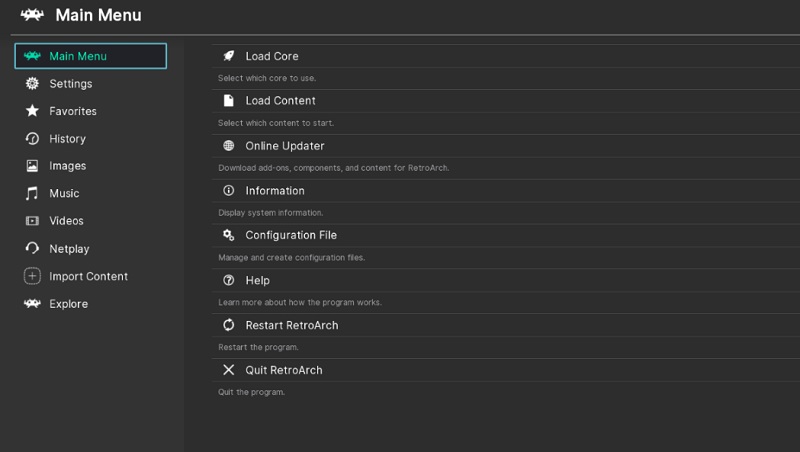Select the highlighted Main Menu sidebar item
Image resolution: width=800 pixels, height=452 pixels.
[x=90, y=56]
